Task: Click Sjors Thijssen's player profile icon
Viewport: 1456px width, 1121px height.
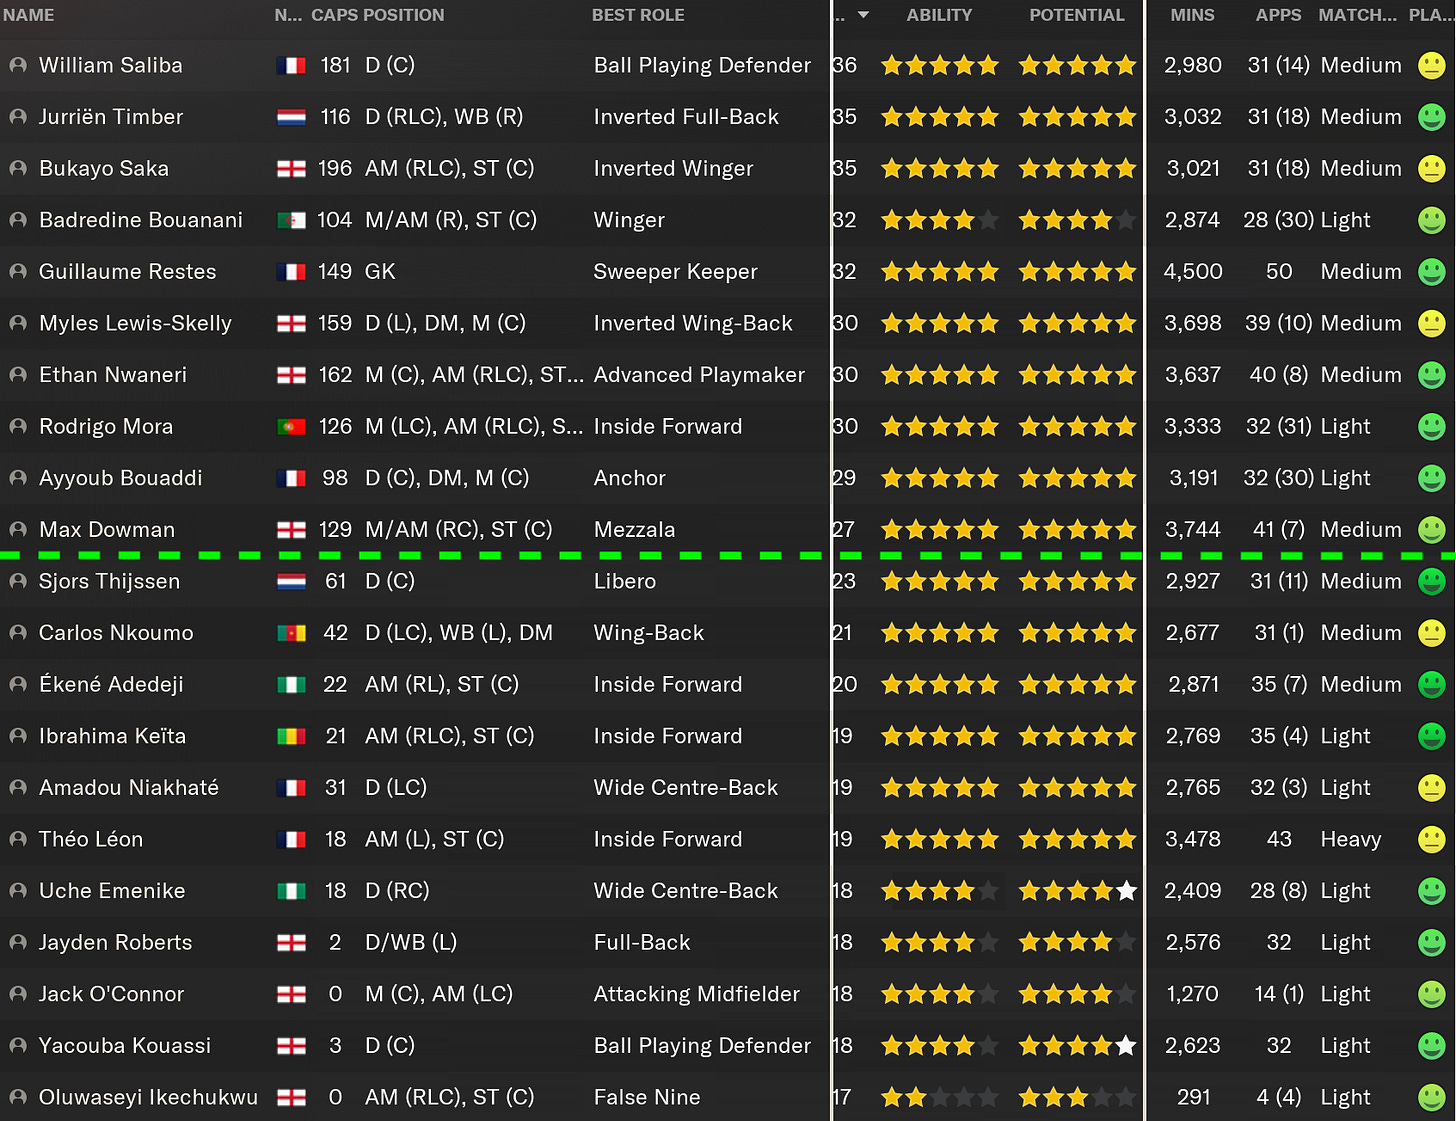Action: pos(18,581)
